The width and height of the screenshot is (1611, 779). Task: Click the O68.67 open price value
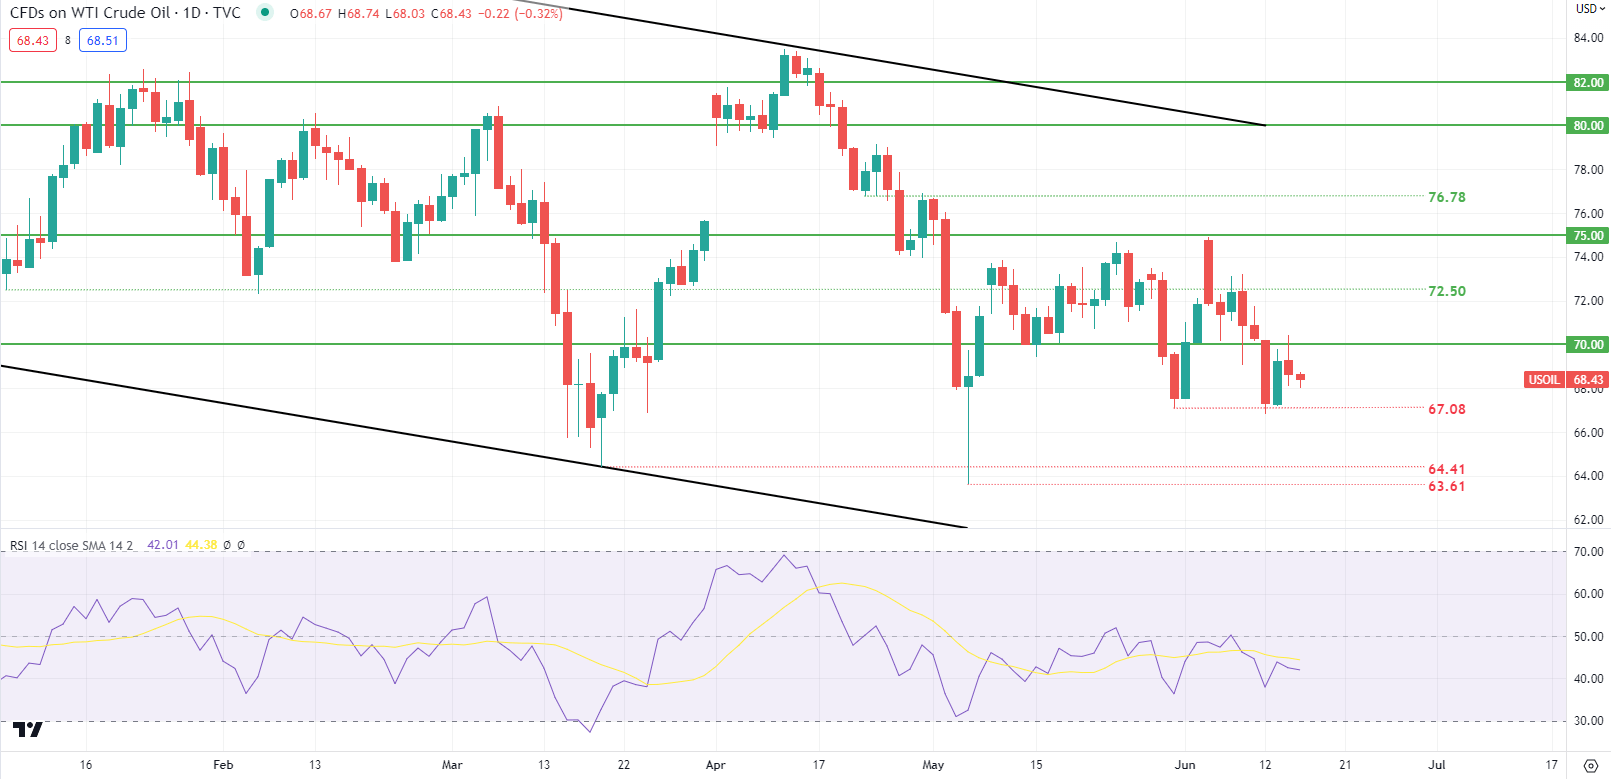point(311,14)
